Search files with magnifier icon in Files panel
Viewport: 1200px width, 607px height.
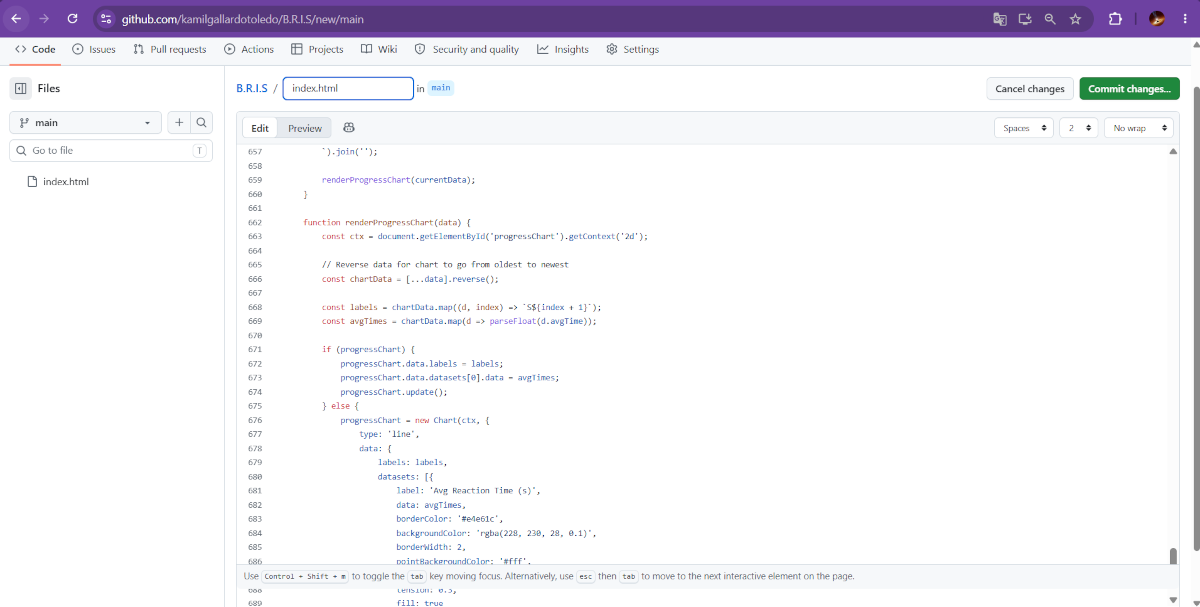point(201,122)
